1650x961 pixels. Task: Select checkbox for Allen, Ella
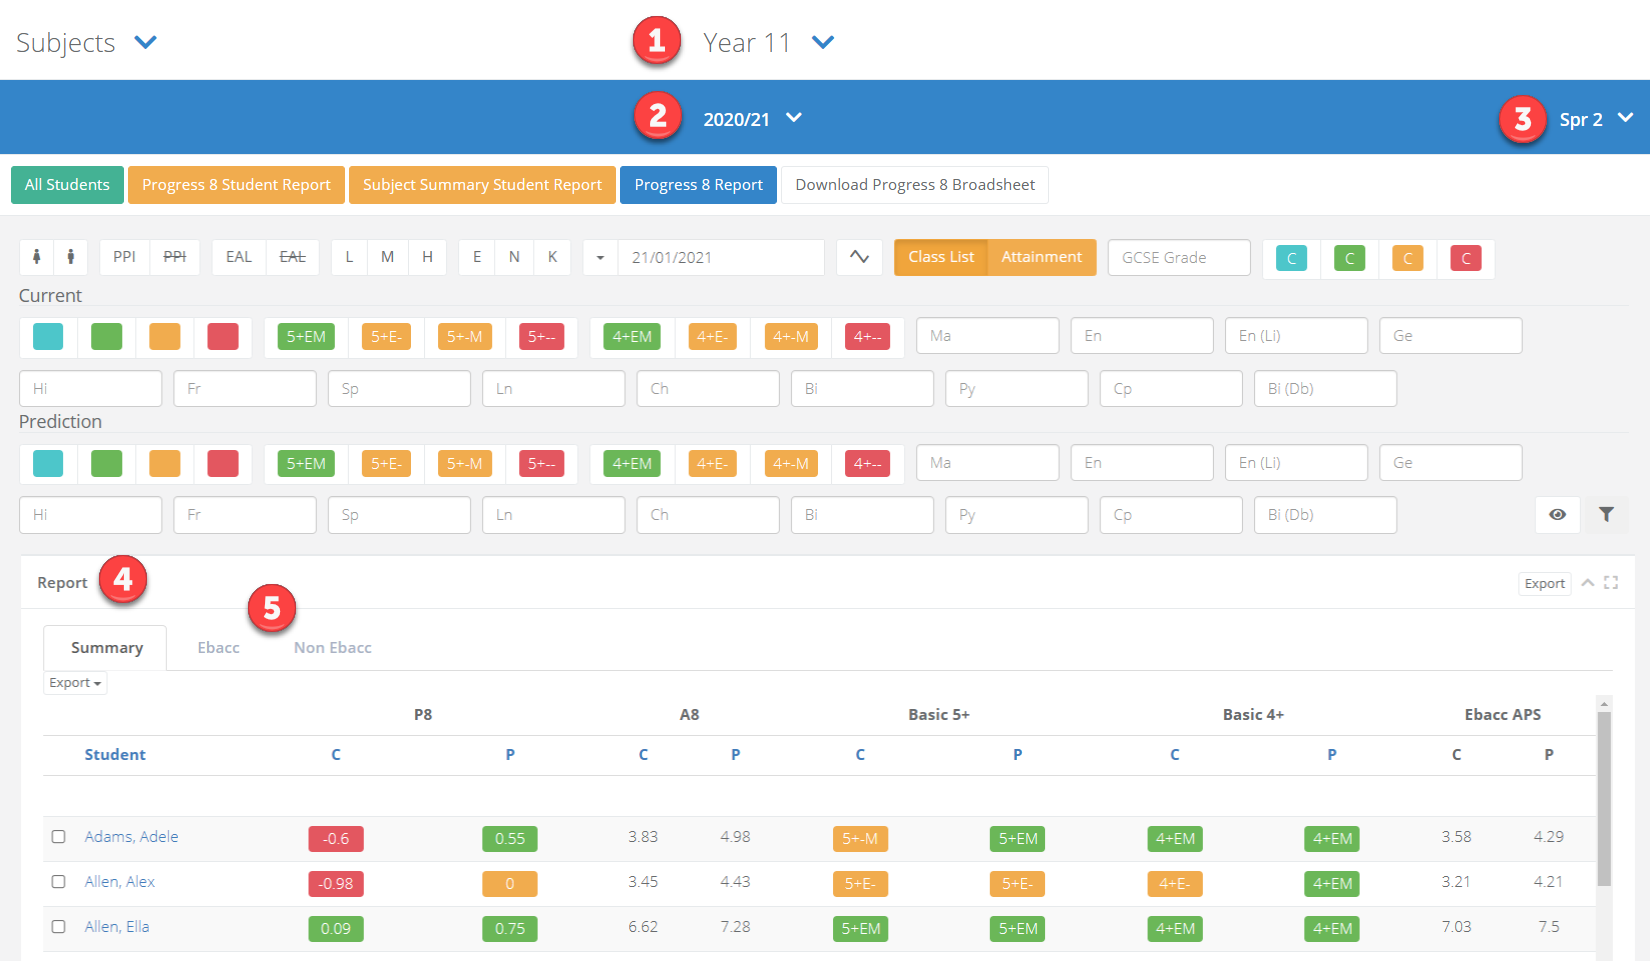point(59,927)
